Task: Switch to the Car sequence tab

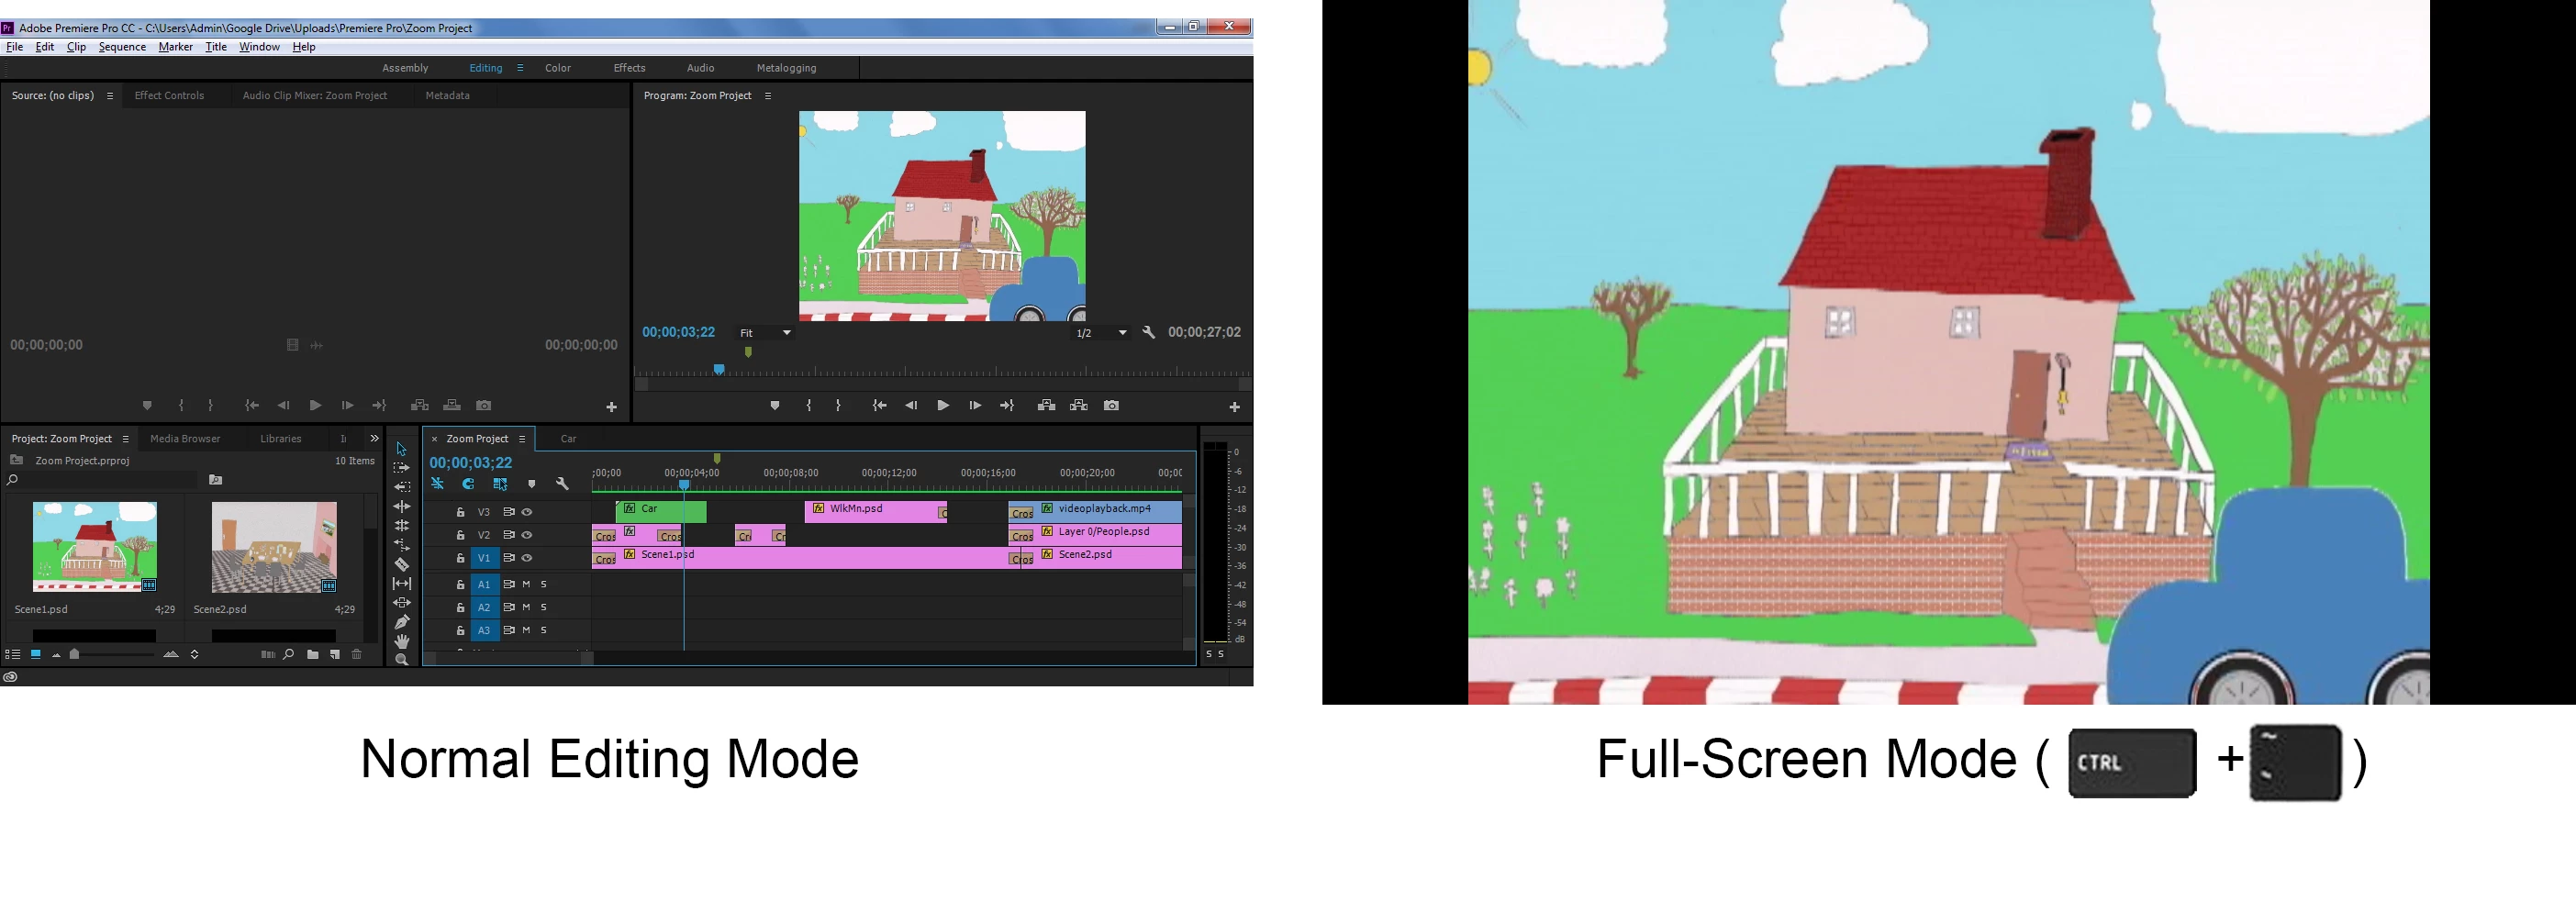Action: tap(568, 439)
